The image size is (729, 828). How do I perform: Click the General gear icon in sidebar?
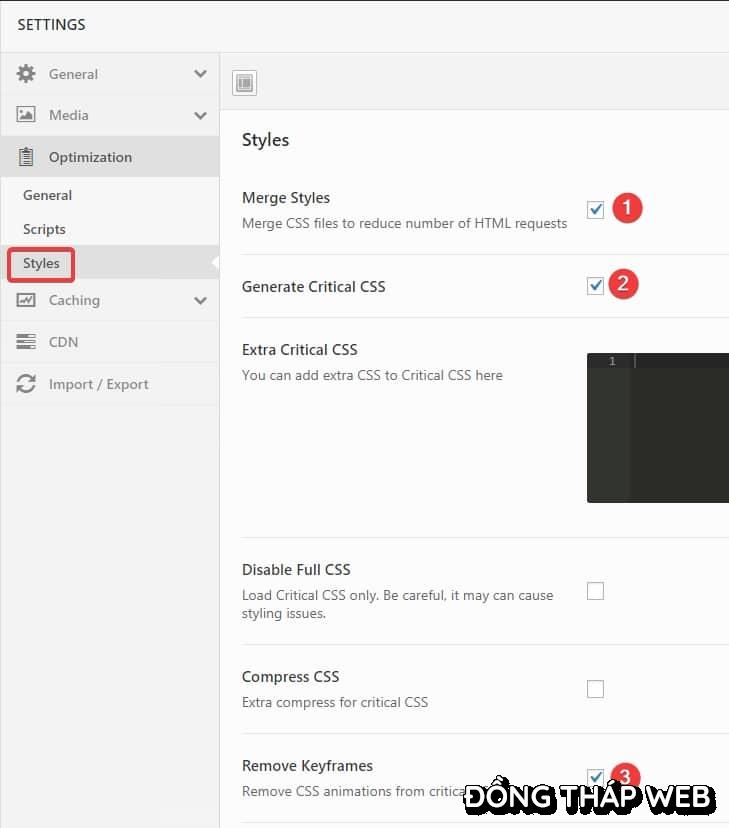click(26, 74)
